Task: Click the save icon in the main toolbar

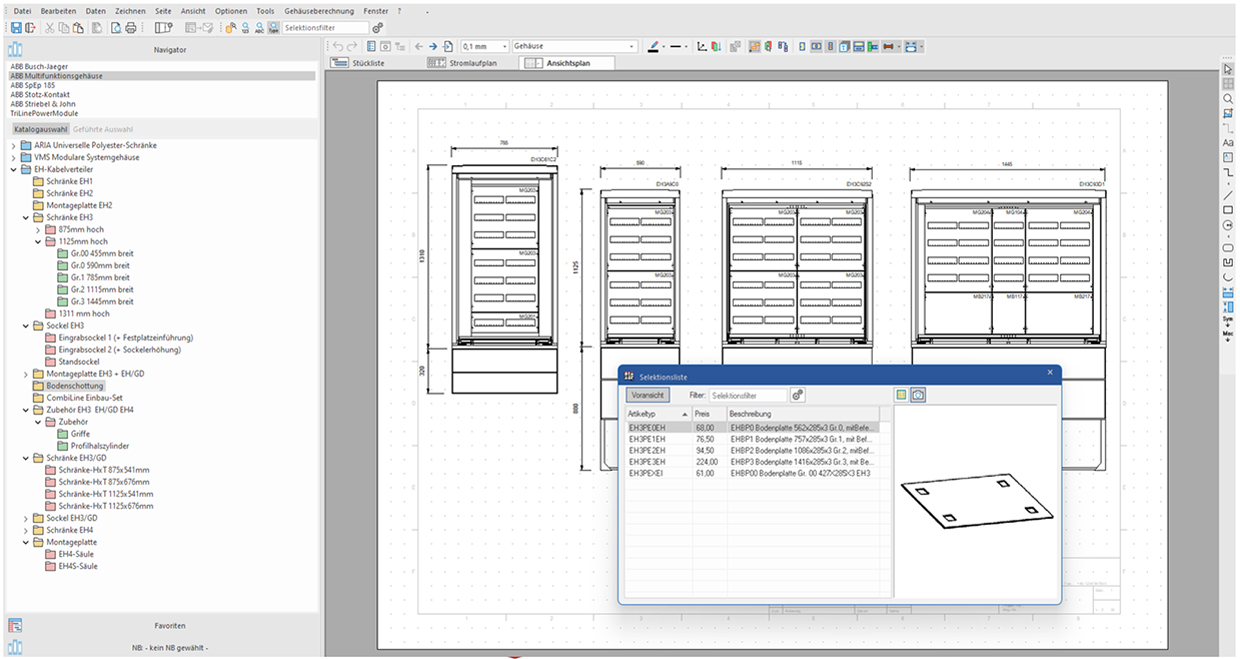Action: pos(16,28)
